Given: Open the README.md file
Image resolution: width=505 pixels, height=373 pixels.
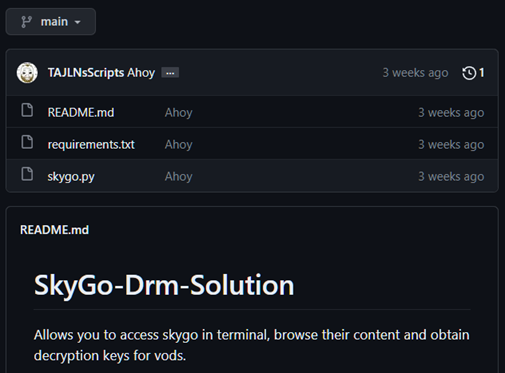Looking at the screenshot, I should (x=81, y=112).
